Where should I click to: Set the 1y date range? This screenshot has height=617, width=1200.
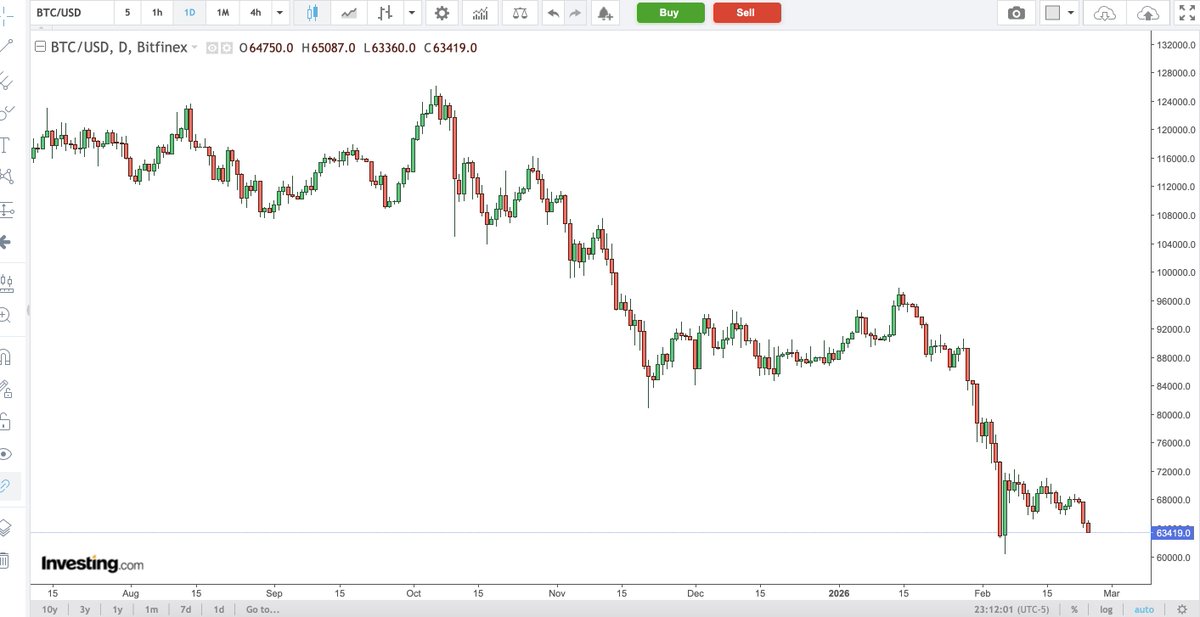point(118,609)
